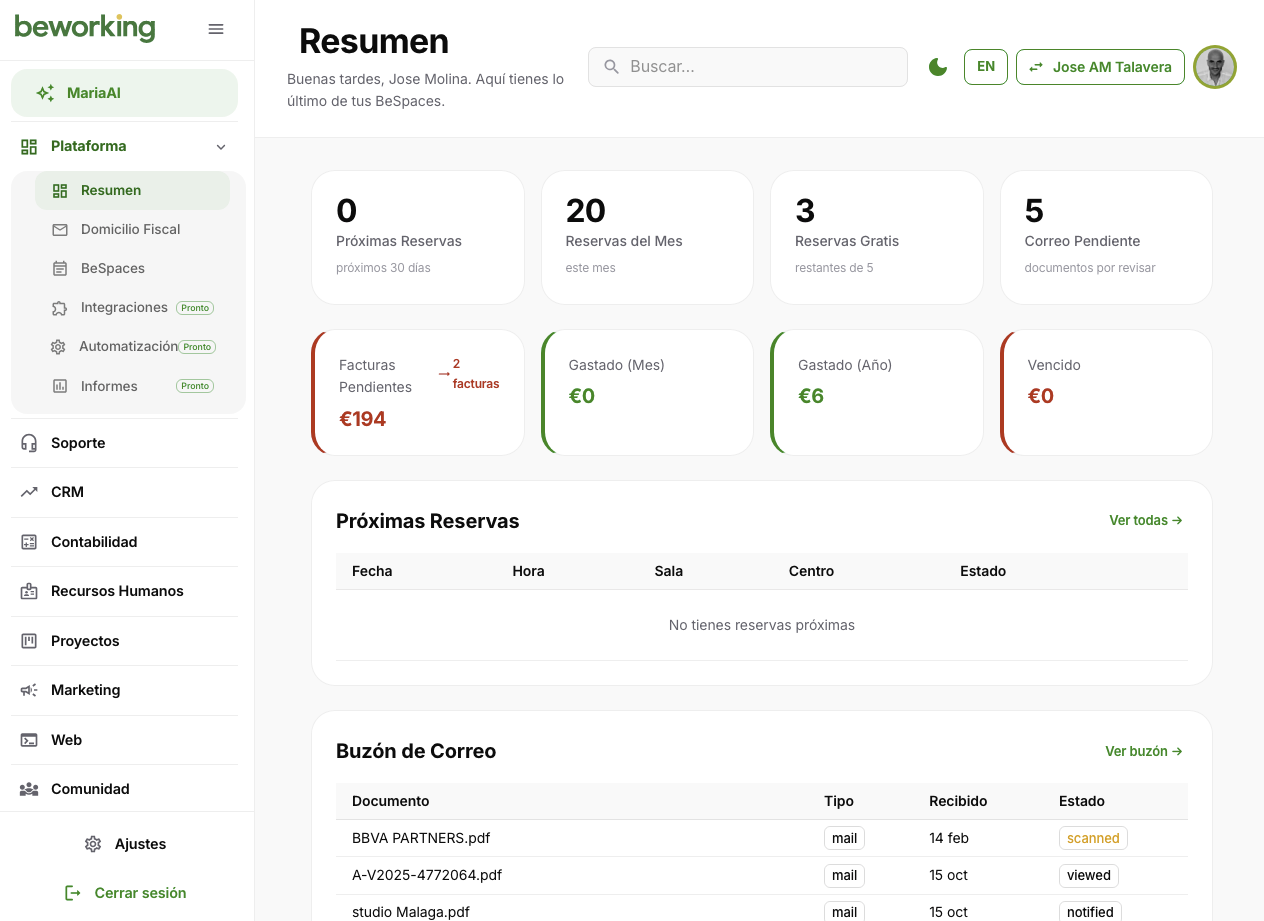Open MariaAI assistant

124,93
